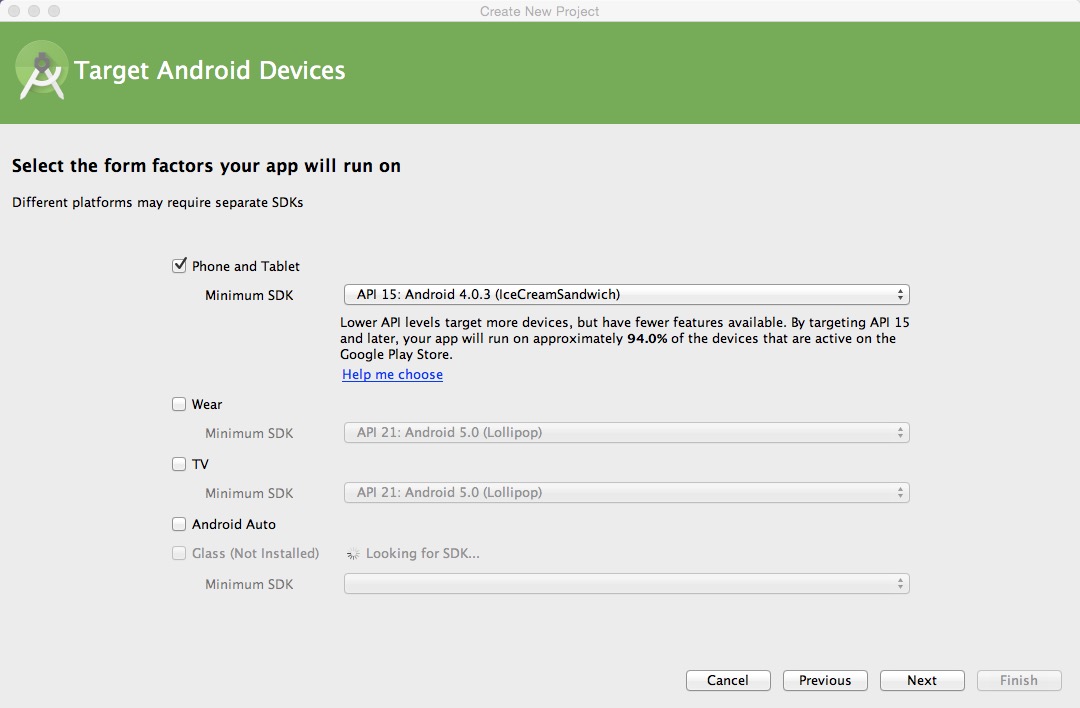This screenshot has height=708, width=1080.
Task: Uncheck the Phone and Tablet checkbox
Action: pos(179,266)
